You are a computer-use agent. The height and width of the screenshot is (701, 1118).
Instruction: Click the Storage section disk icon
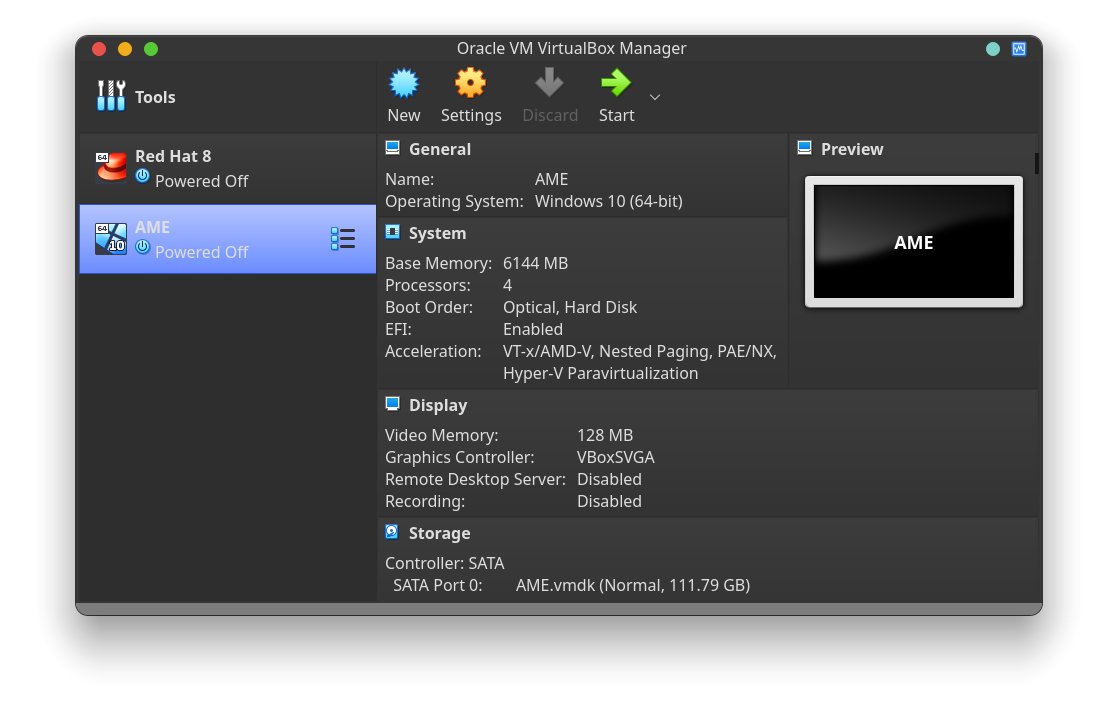click(392, 532)
